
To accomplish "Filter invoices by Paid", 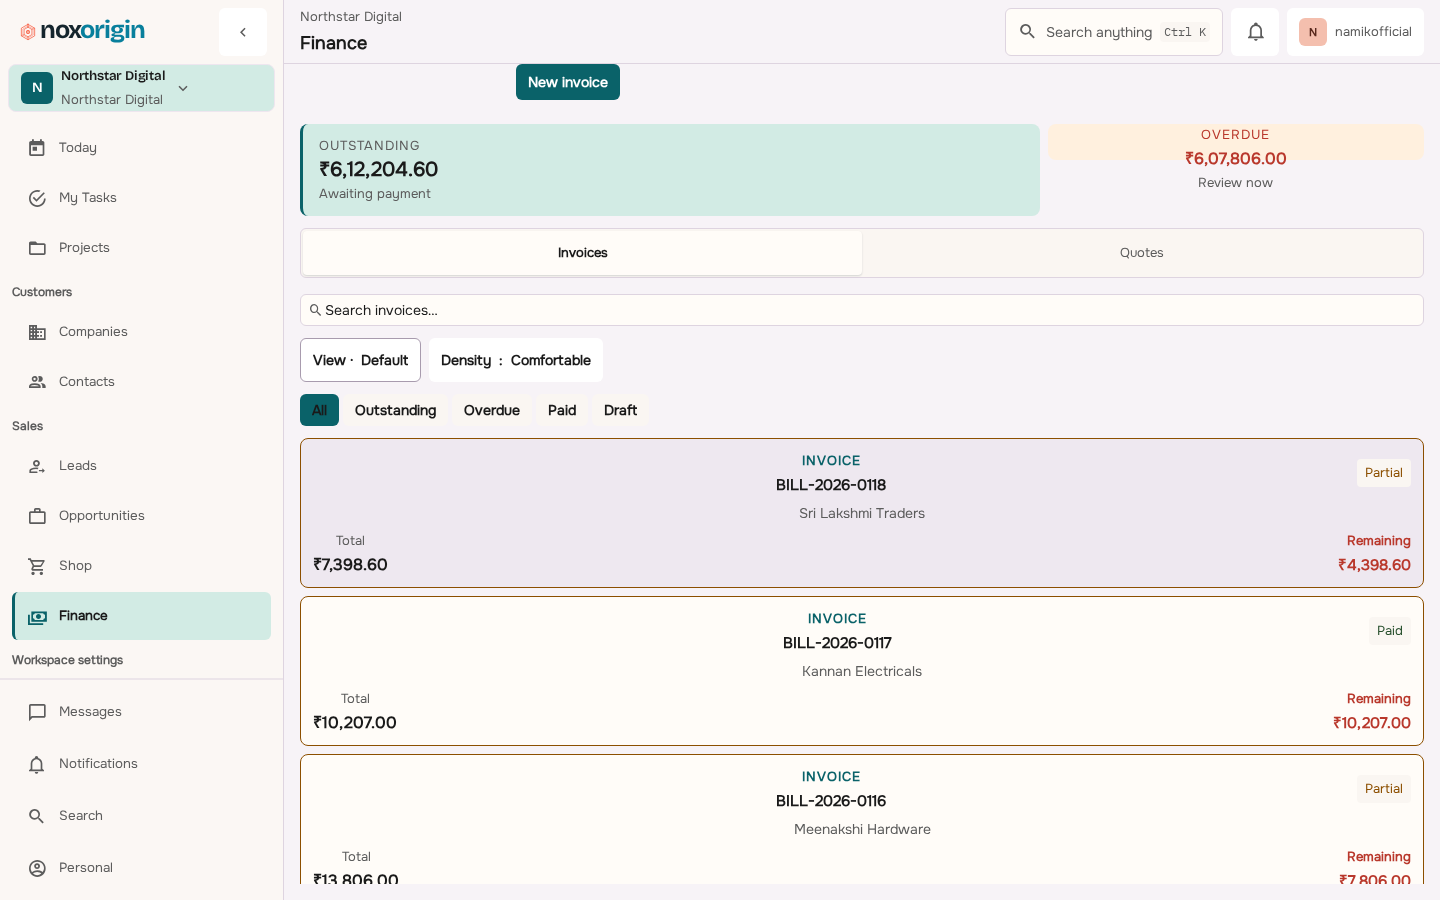I will 562,410.
